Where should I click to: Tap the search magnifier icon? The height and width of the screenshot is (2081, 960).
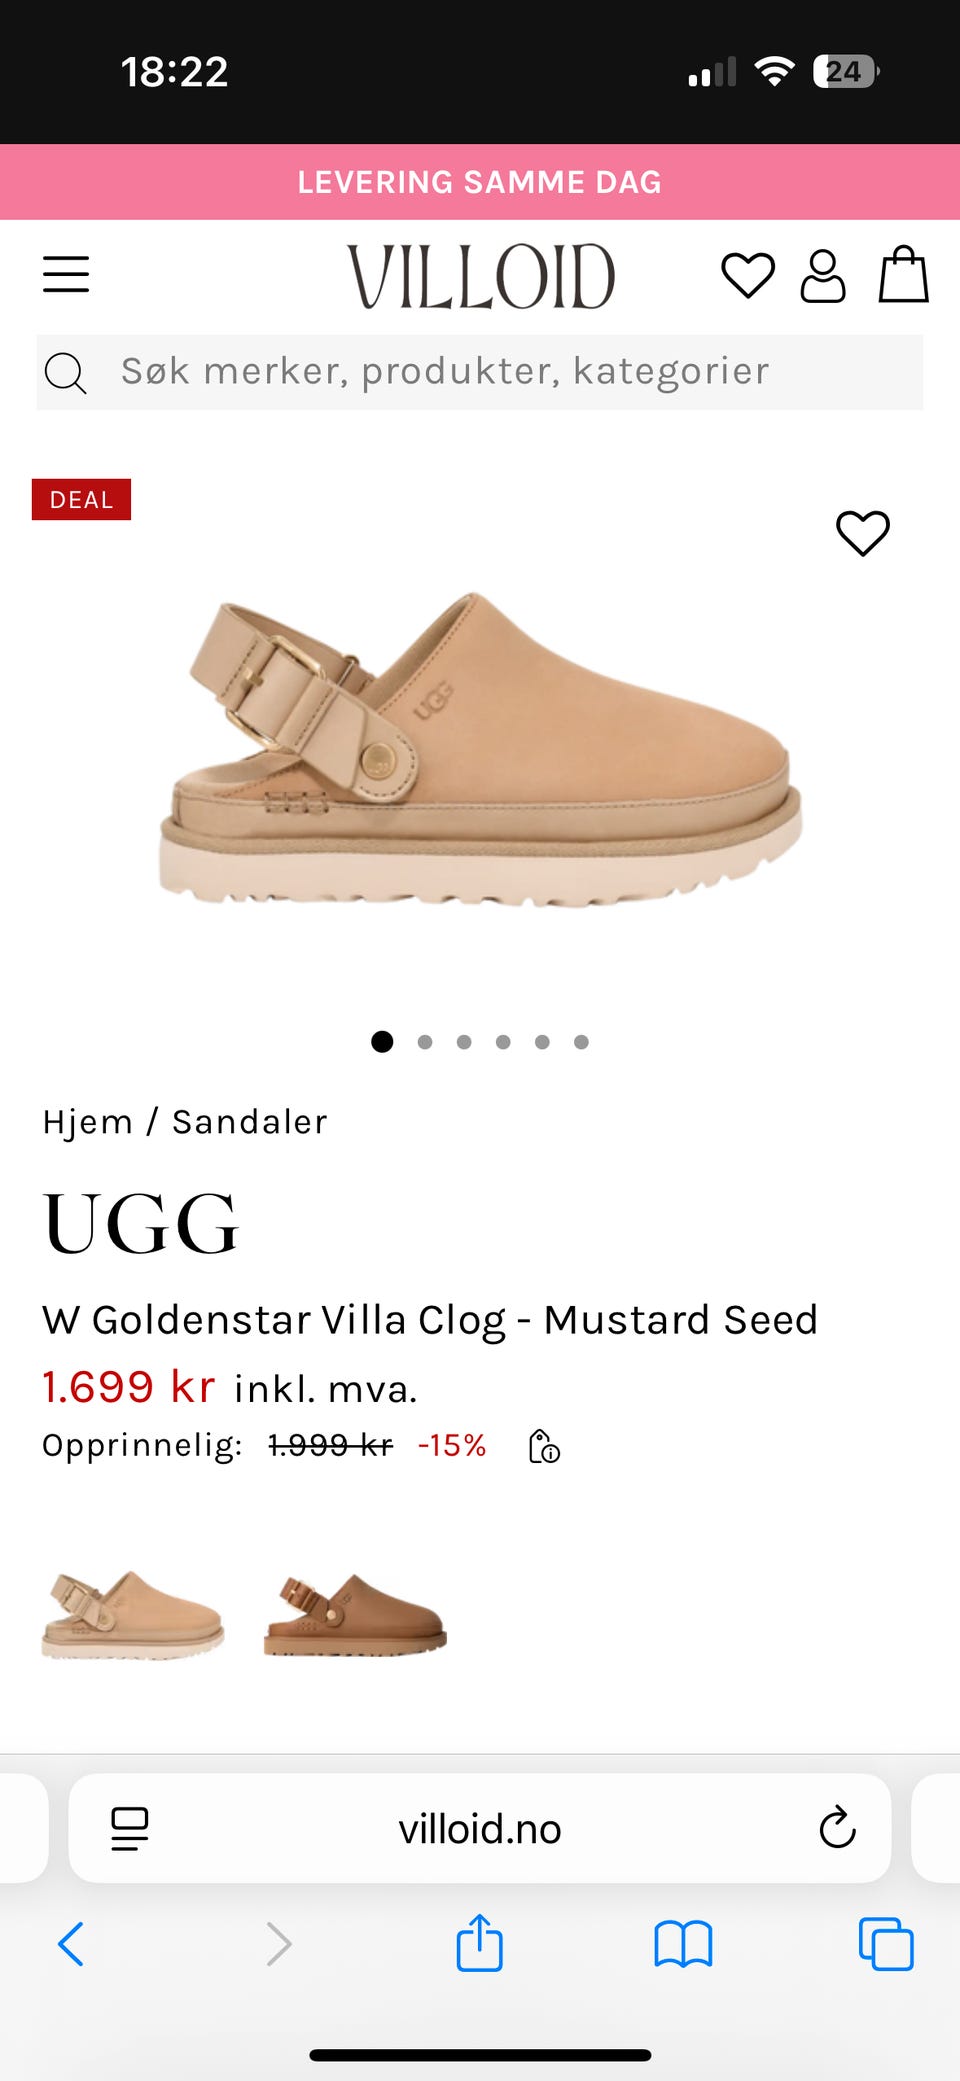click(66, 373)
